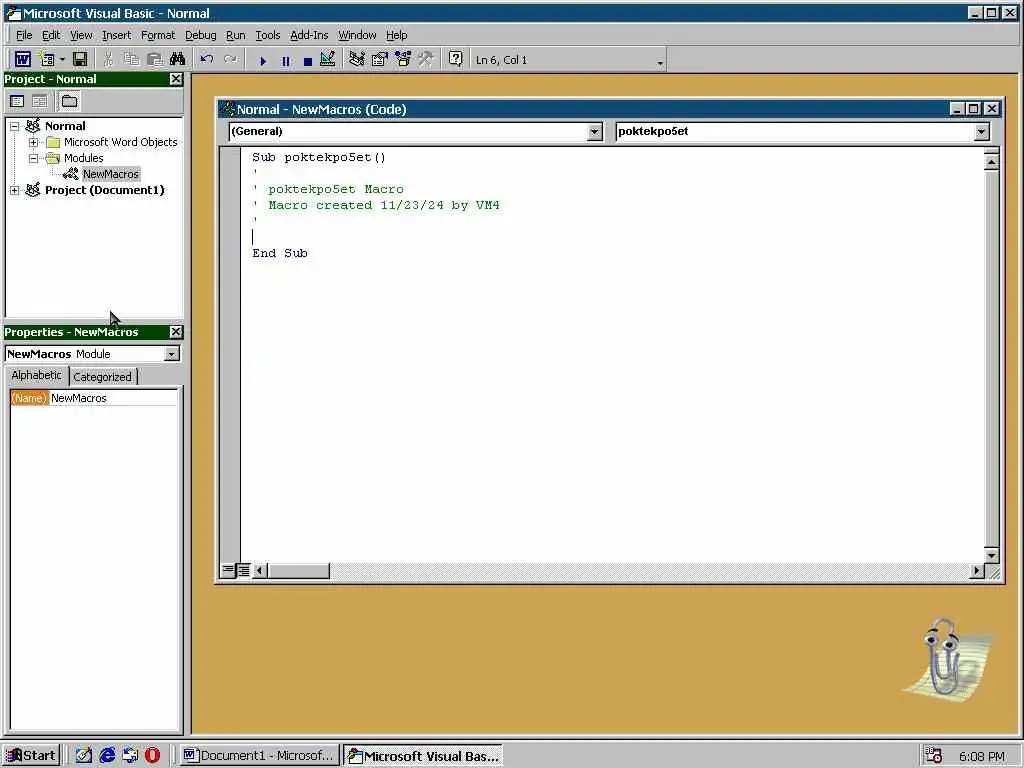Toggle Full Module View button in code window
This screenshot has height=768, width=1024.
point(244,570)
